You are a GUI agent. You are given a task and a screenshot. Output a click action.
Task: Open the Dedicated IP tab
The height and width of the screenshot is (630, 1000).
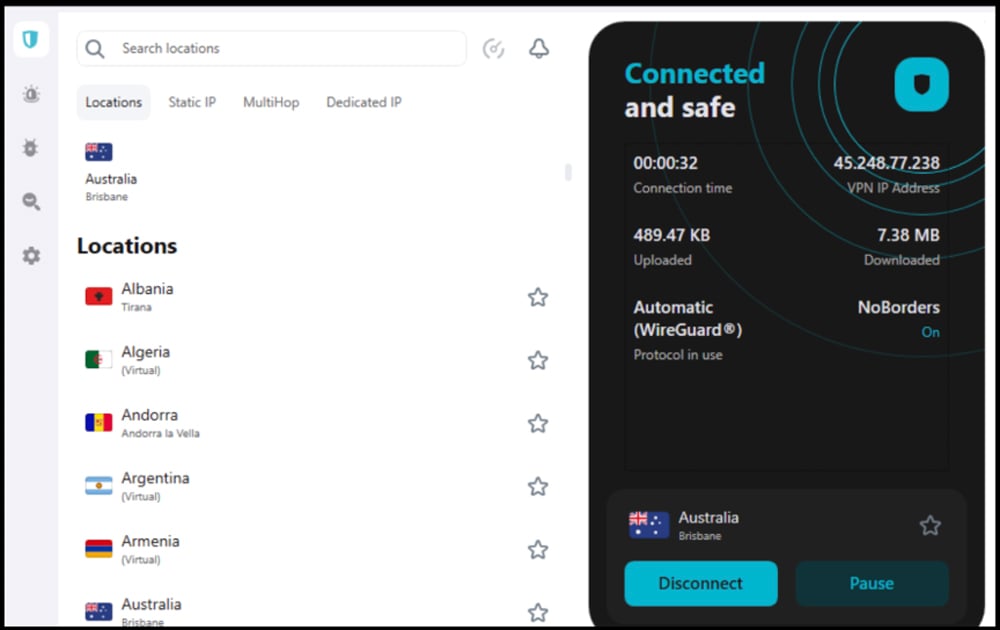pyautogui.click(x=364, y=102)
